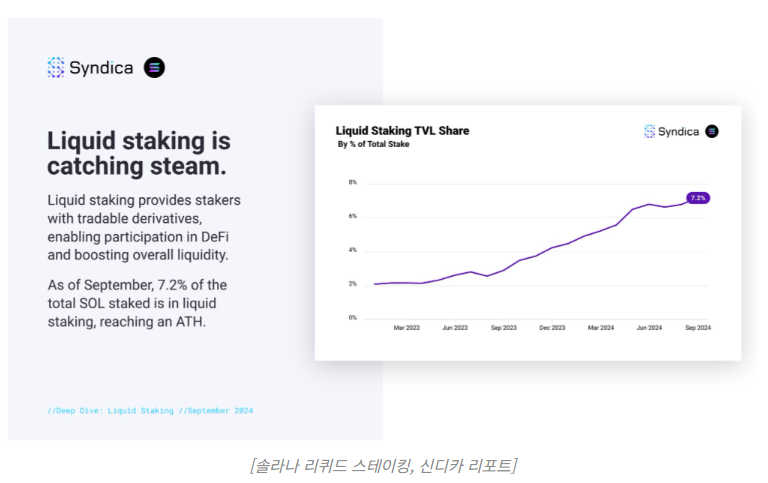The width and height of the screenshot is (768, 483).
Task: Click the Solana circle icon beside left Syndica
Action: click(154, 68)
